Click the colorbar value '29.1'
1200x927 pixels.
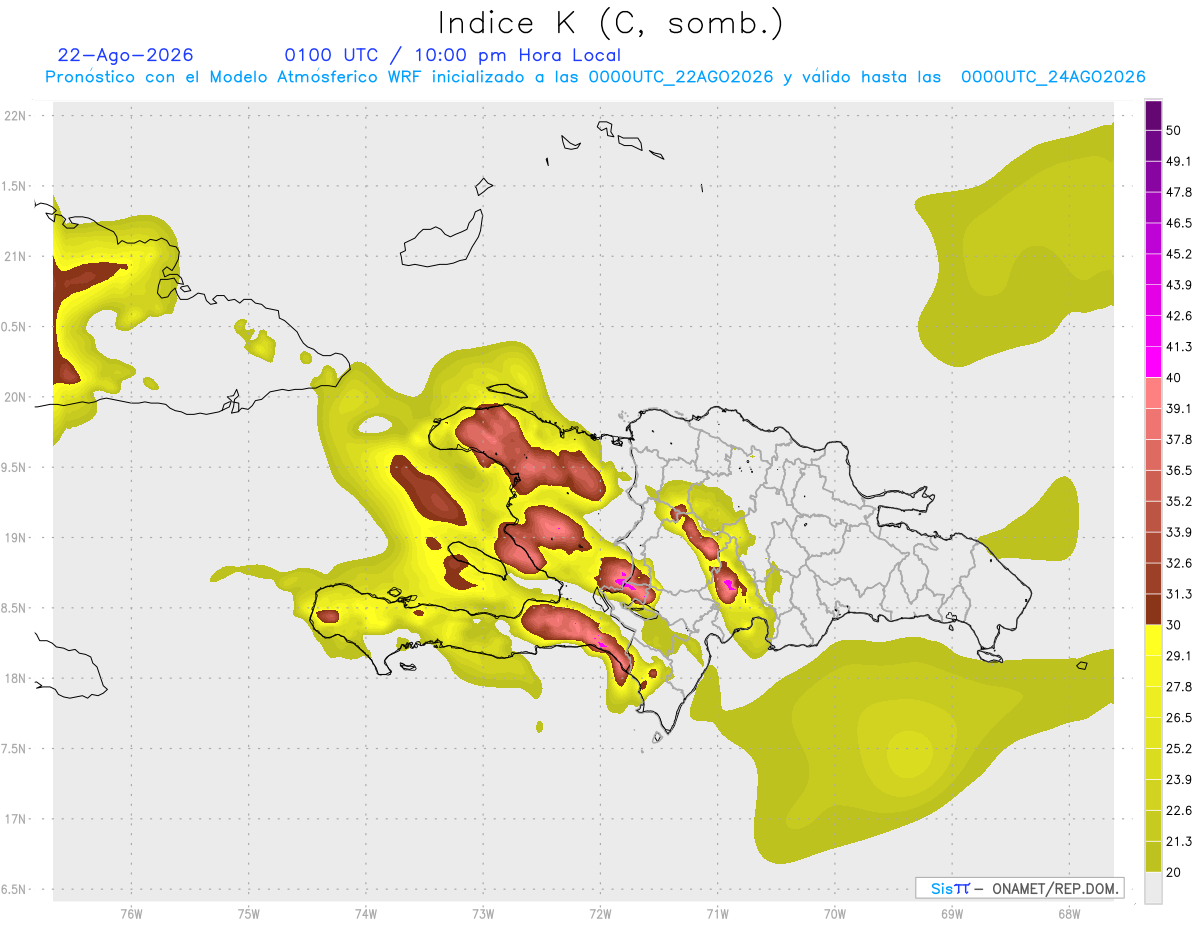1179,656
